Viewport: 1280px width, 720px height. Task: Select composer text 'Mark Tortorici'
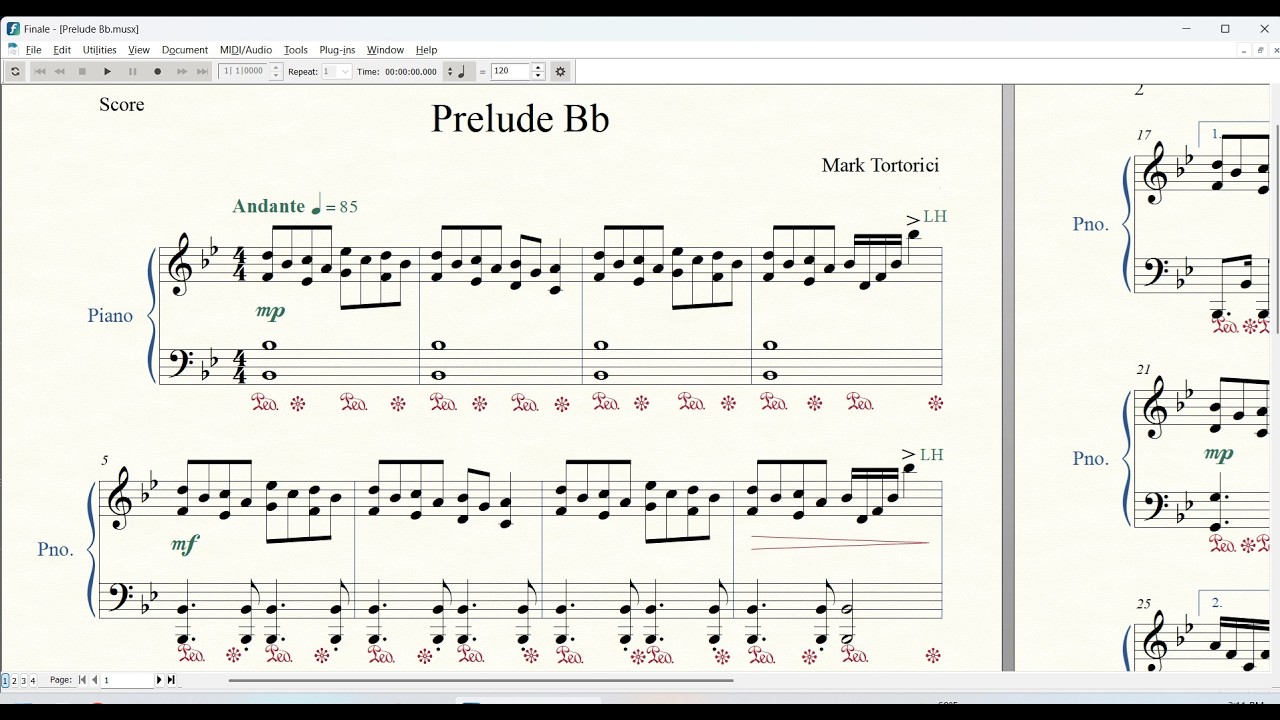click(880, 166)
